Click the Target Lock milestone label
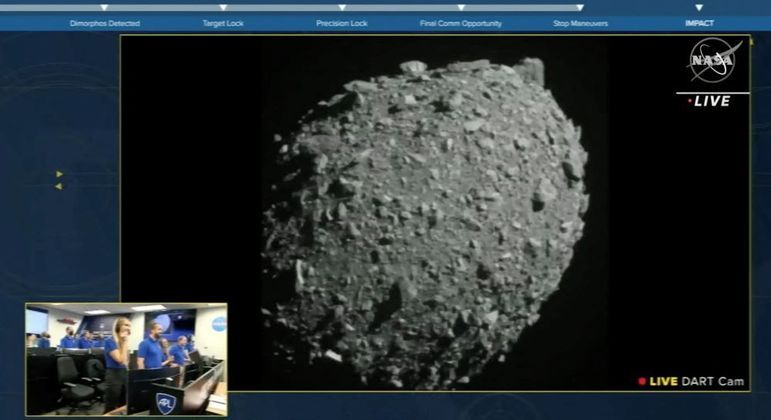Viewport: 771px width, 420px height. (223, 23)
